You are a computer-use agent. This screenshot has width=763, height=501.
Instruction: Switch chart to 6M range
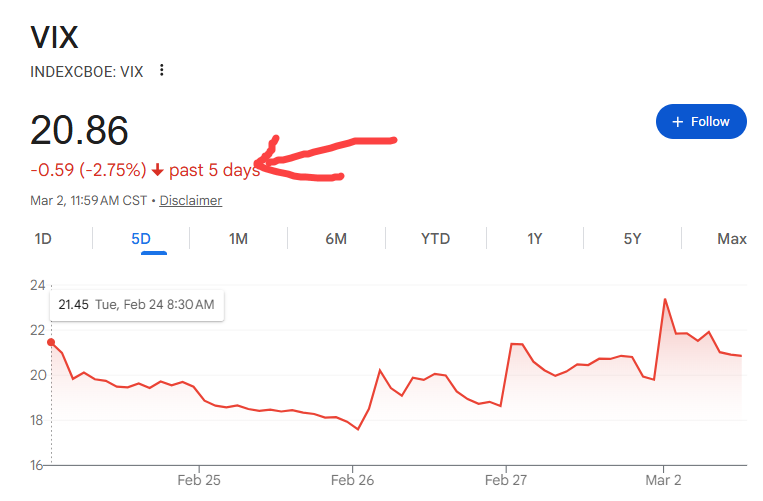pyautogui.click(x=336, y=239)
